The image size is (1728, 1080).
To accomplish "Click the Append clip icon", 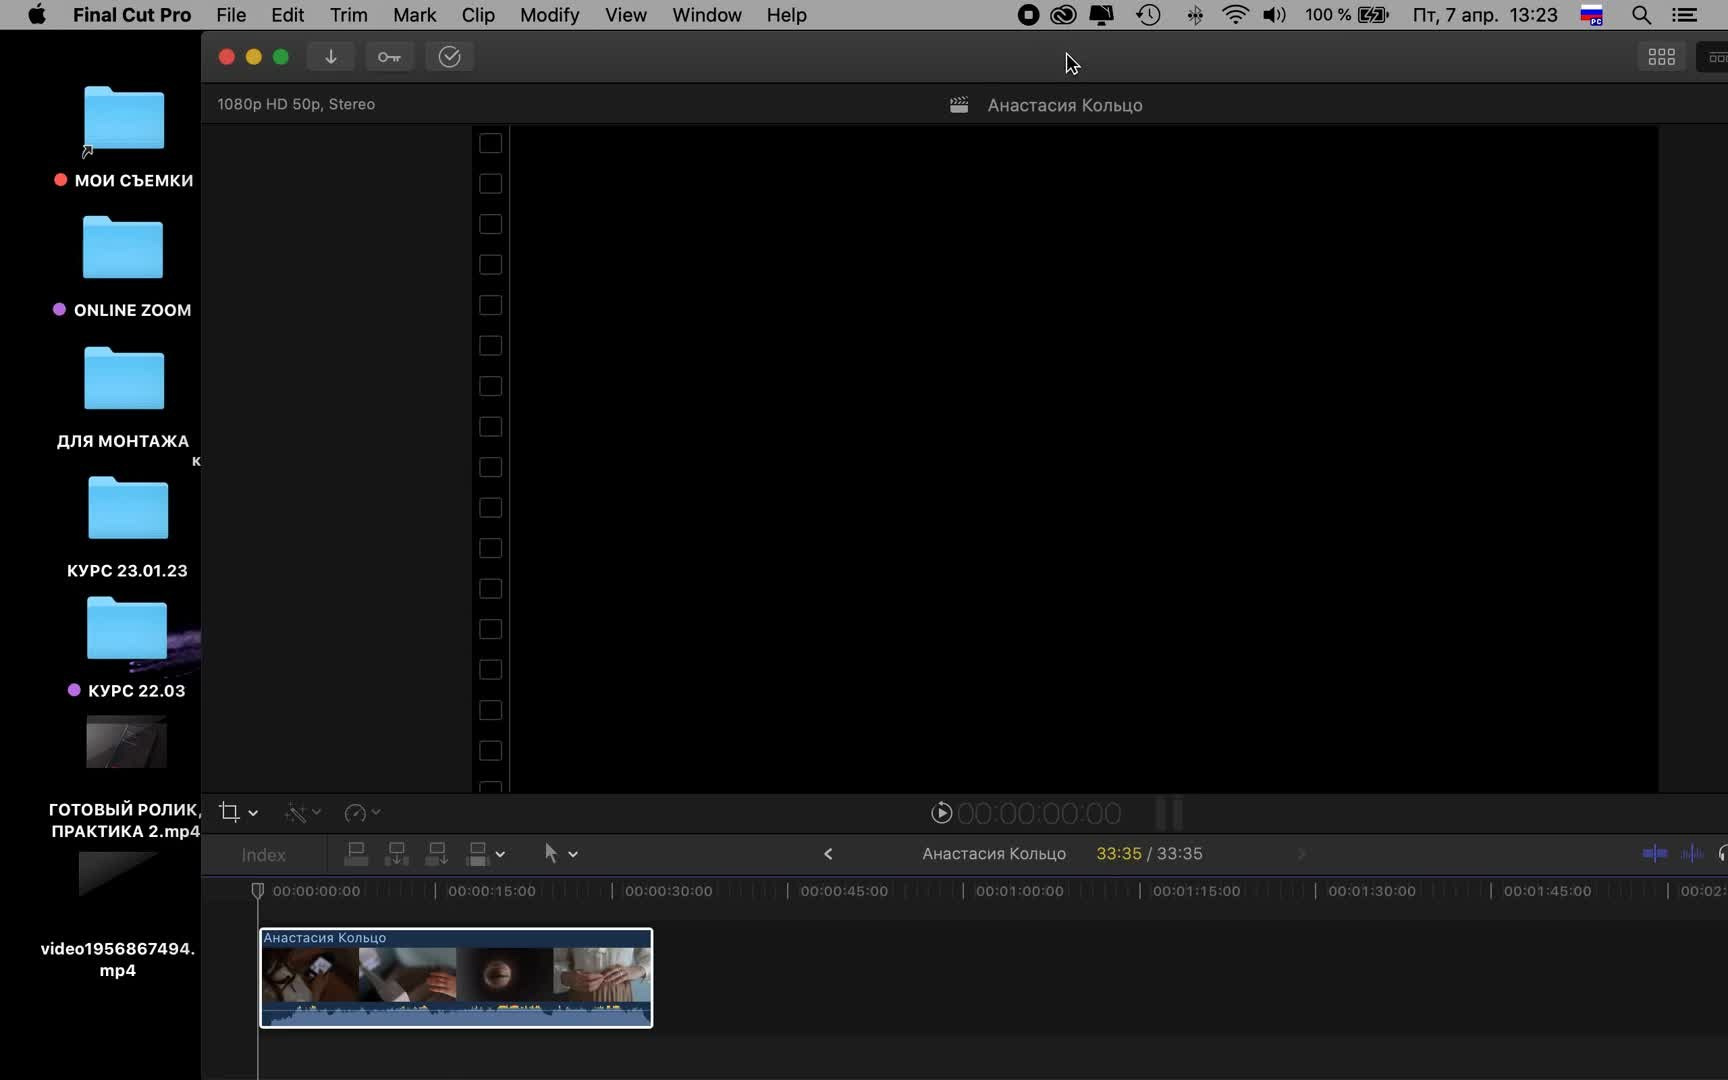I will point(436,854).
